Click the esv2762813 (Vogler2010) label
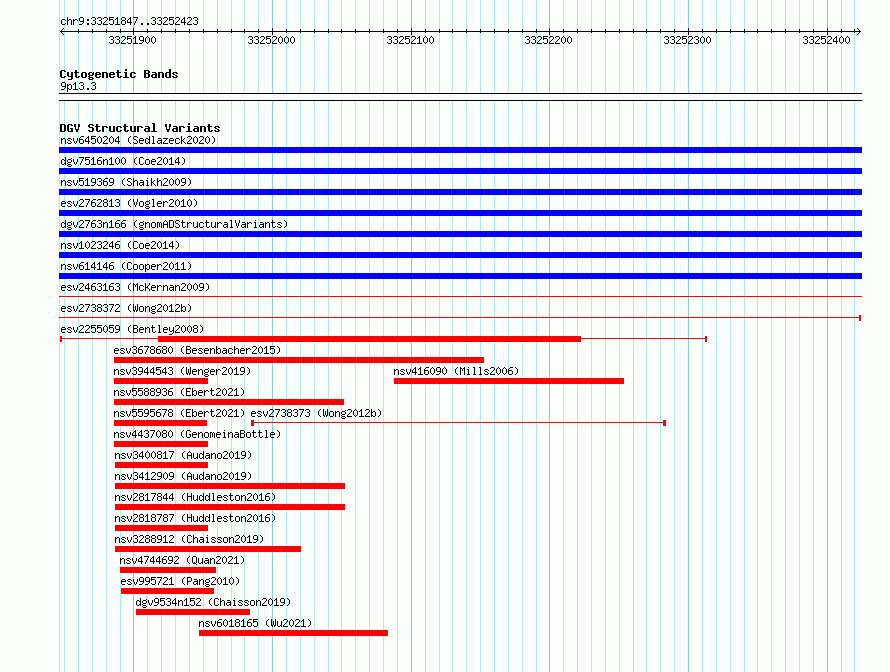890x672 pixels. [129, 203]
